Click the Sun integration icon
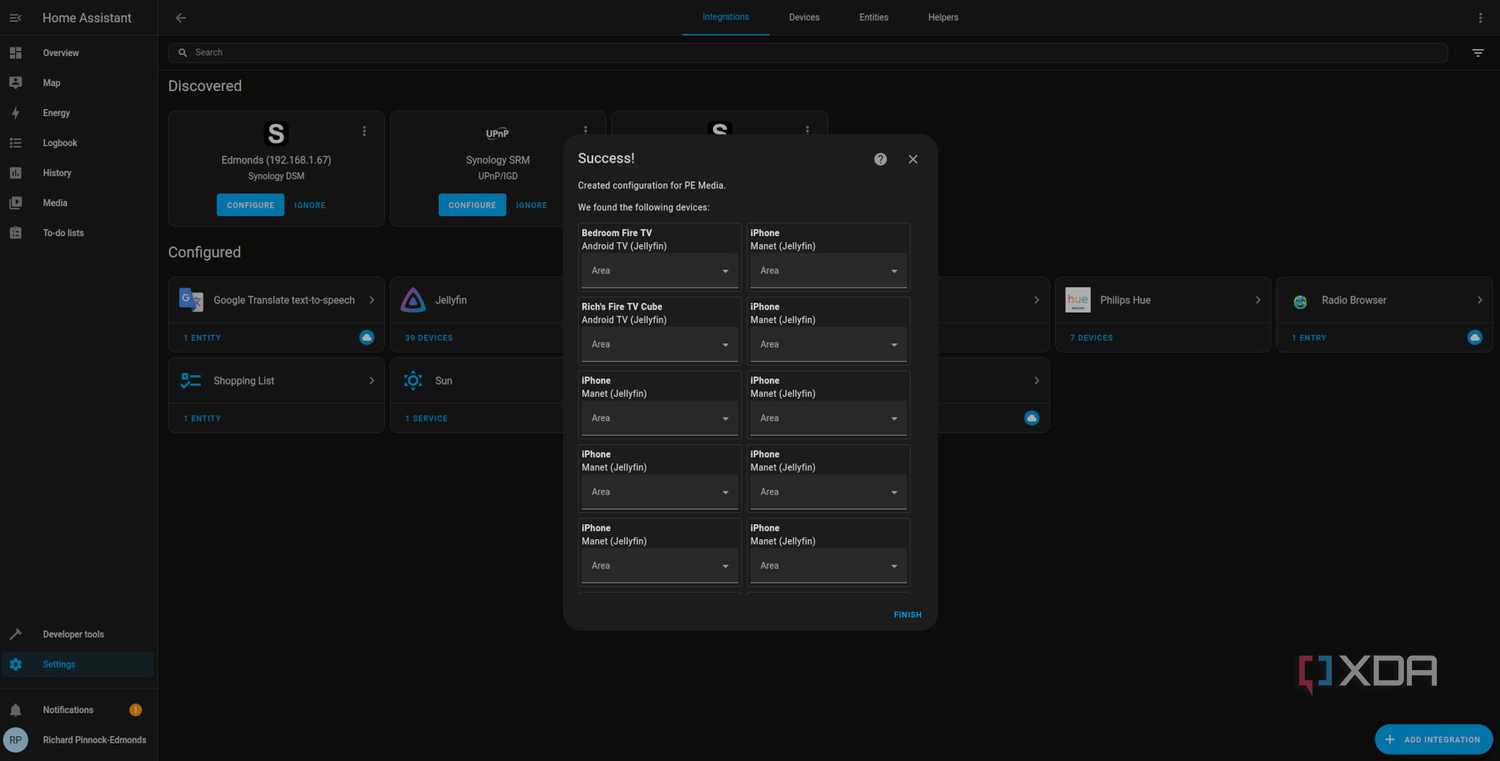1500x761 pixels. point(413,381)
